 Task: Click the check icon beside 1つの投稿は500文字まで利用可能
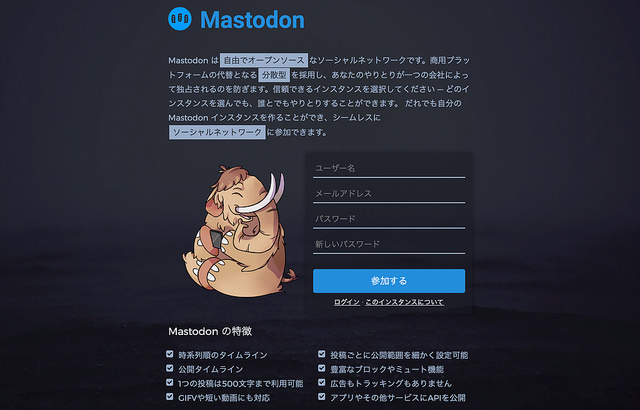point(170,383)
